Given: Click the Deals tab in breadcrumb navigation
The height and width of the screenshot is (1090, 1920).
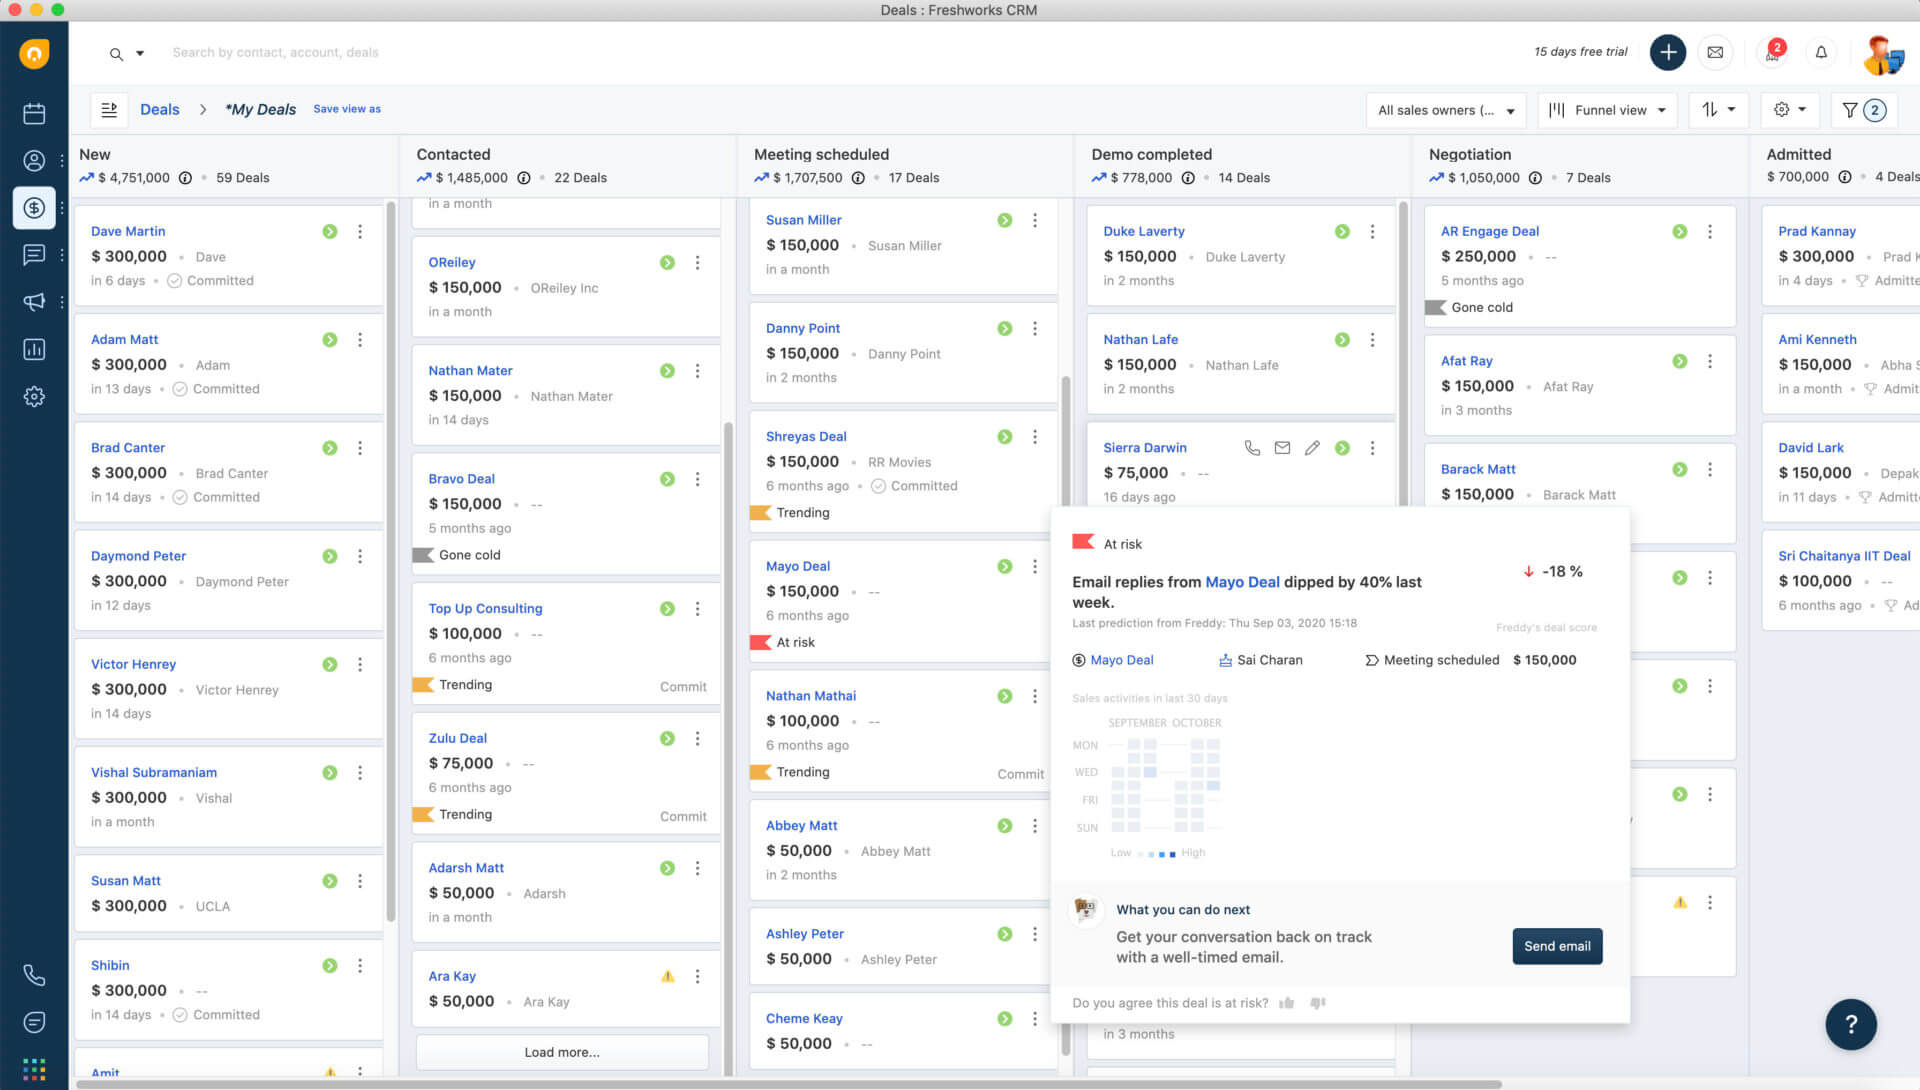Looking at the screenshot, I should click(x=160, y=108).
